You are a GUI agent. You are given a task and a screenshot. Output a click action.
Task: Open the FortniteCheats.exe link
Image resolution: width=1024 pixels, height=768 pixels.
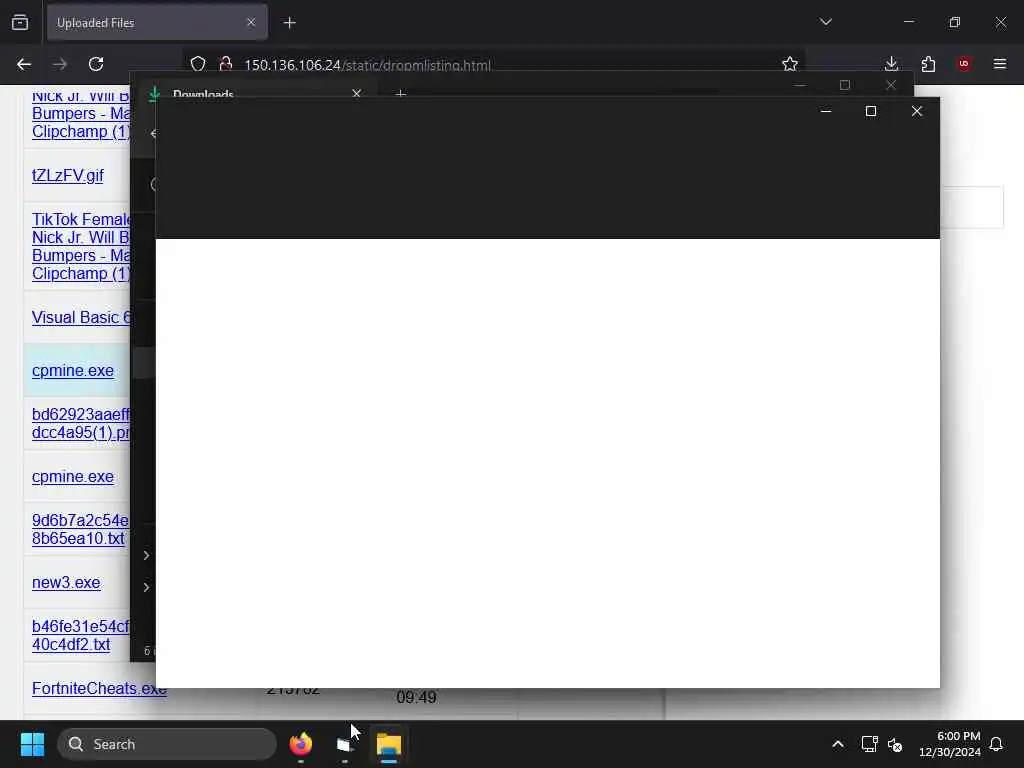(99, 688)
